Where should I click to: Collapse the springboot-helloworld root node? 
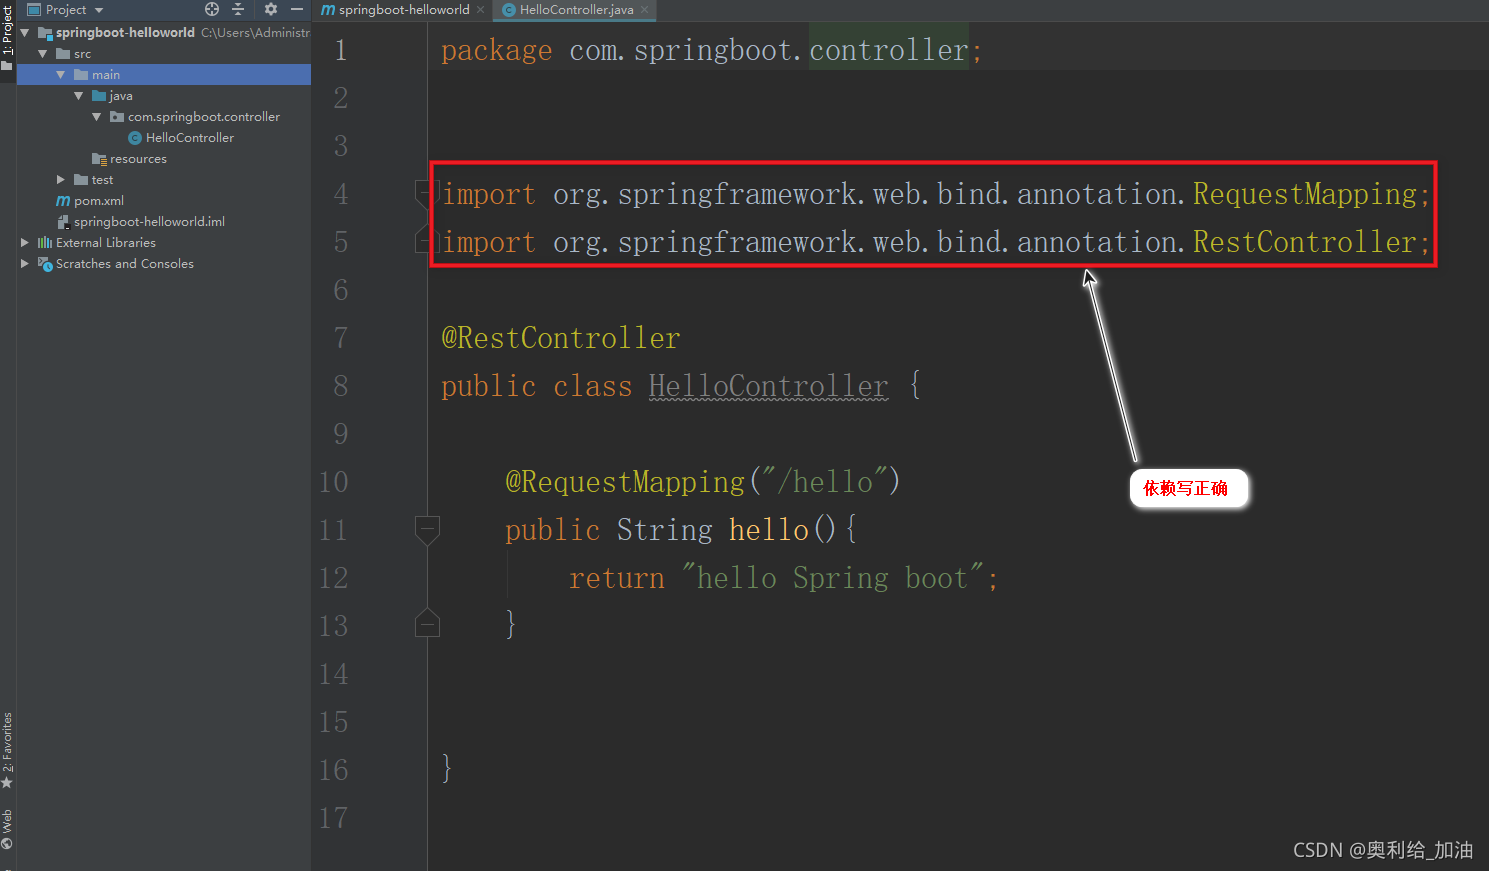pyautogui.click(x=25, y=33)
